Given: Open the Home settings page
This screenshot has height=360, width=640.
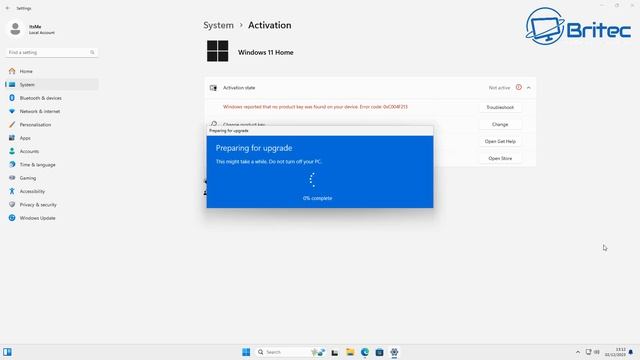Looking at the screenshot, I should pos(51,71).
